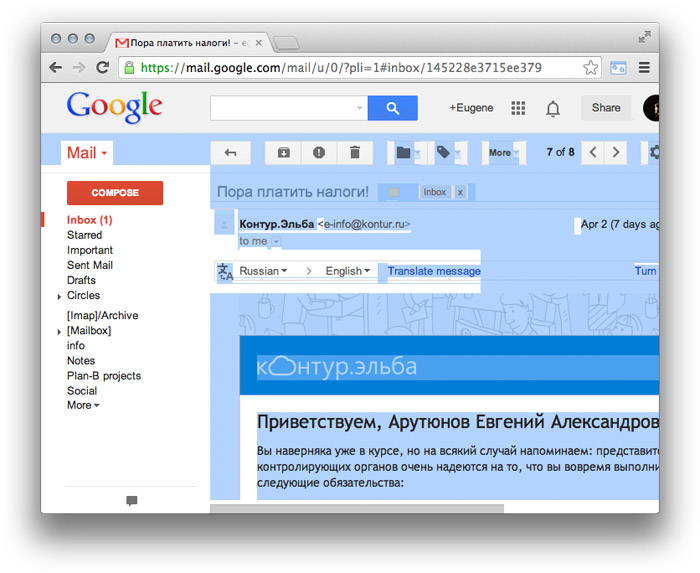The height and width of the screenshot is (573, 700).
Task: Open the Google apps grid
Action: tap(518, 108)
